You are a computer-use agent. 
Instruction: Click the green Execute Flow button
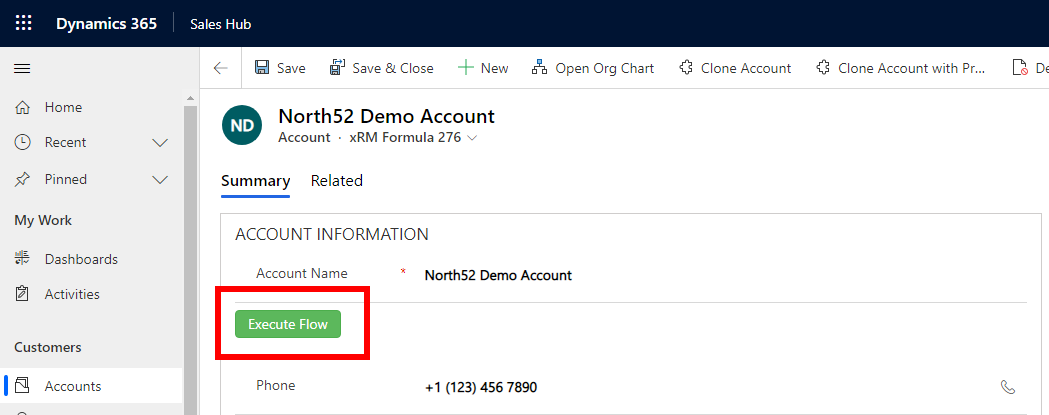click(288, 324)
